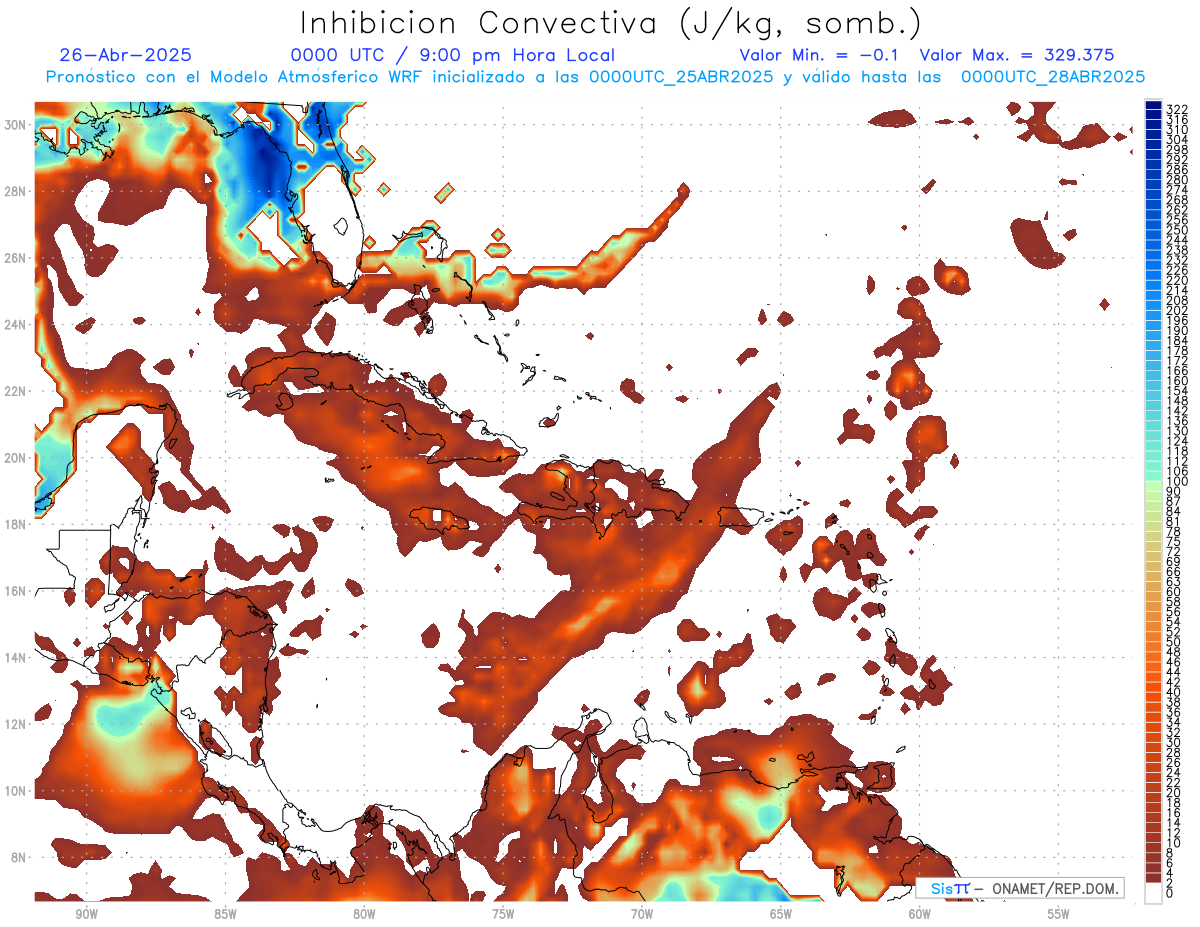Image resolution: width=1200 pixels, height=927 pixels.
Task: Click the "75W" longitude label
Action: [x=502, y=914]
